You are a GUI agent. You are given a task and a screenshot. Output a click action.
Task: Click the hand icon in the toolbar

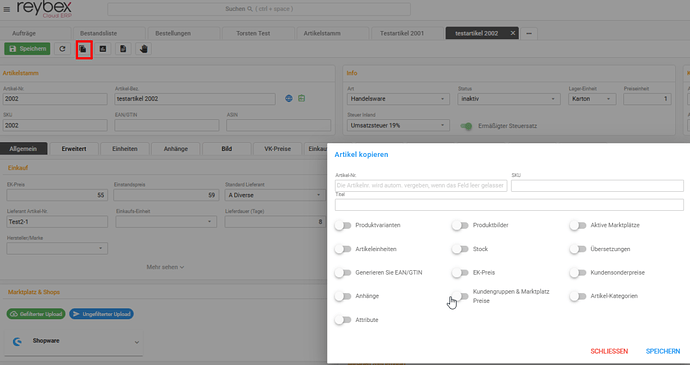click(x=143, y=49)
